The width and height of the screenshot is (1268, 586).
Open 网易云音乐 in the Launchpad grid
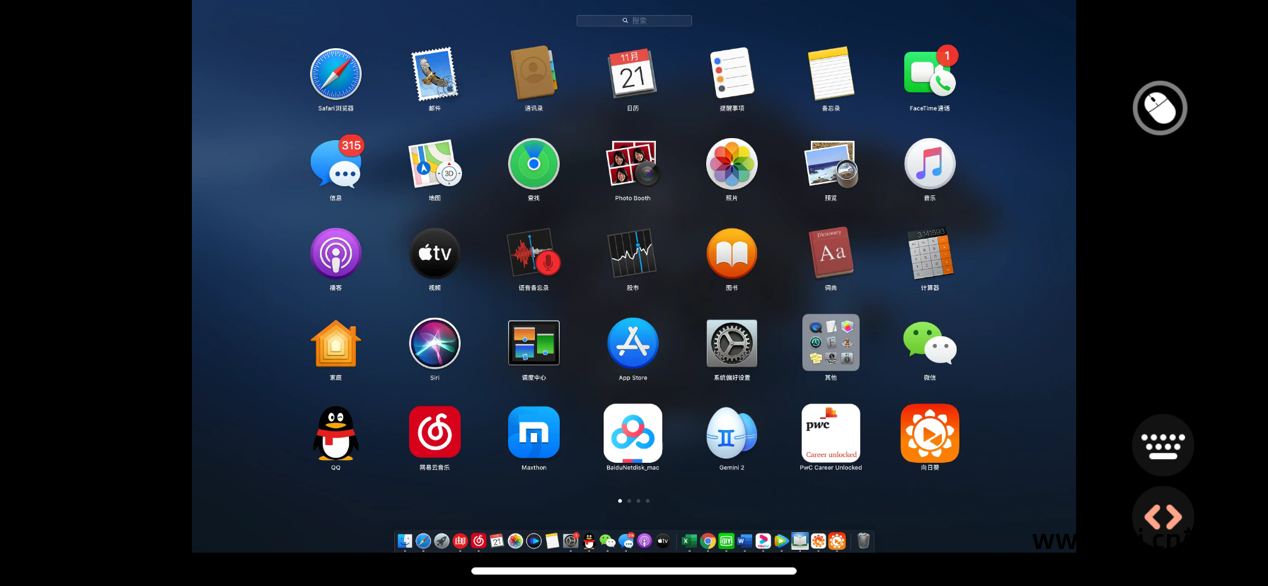click(435, 432)
